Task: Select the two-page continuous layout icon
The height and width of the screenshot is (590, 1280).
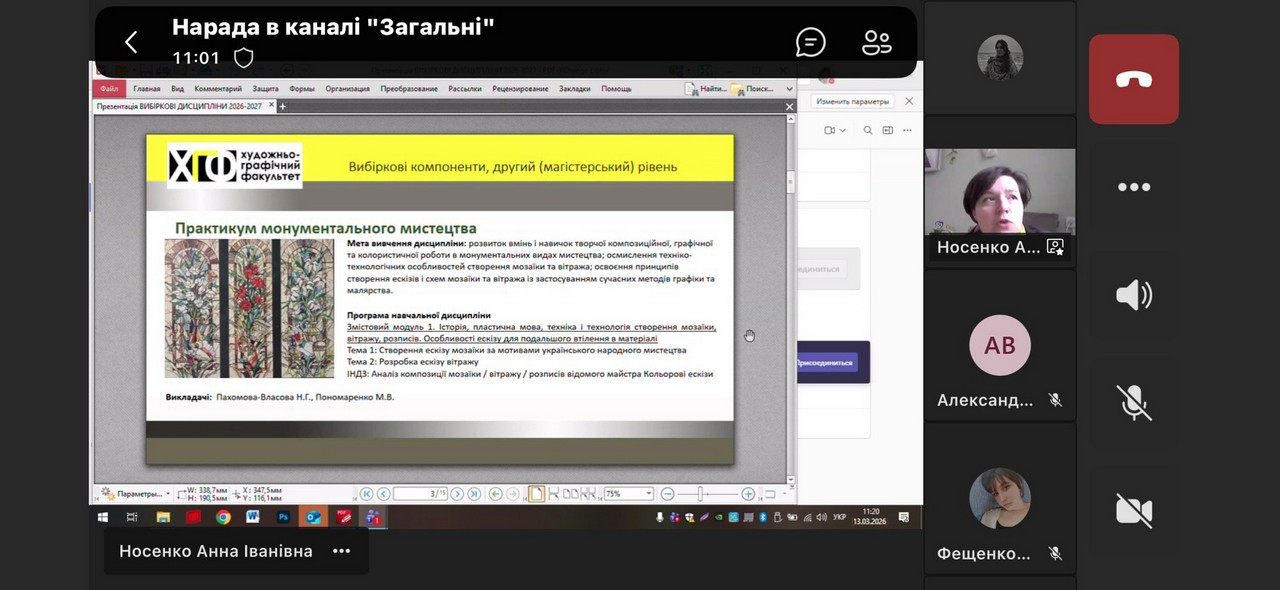Action: click(588, 494)
